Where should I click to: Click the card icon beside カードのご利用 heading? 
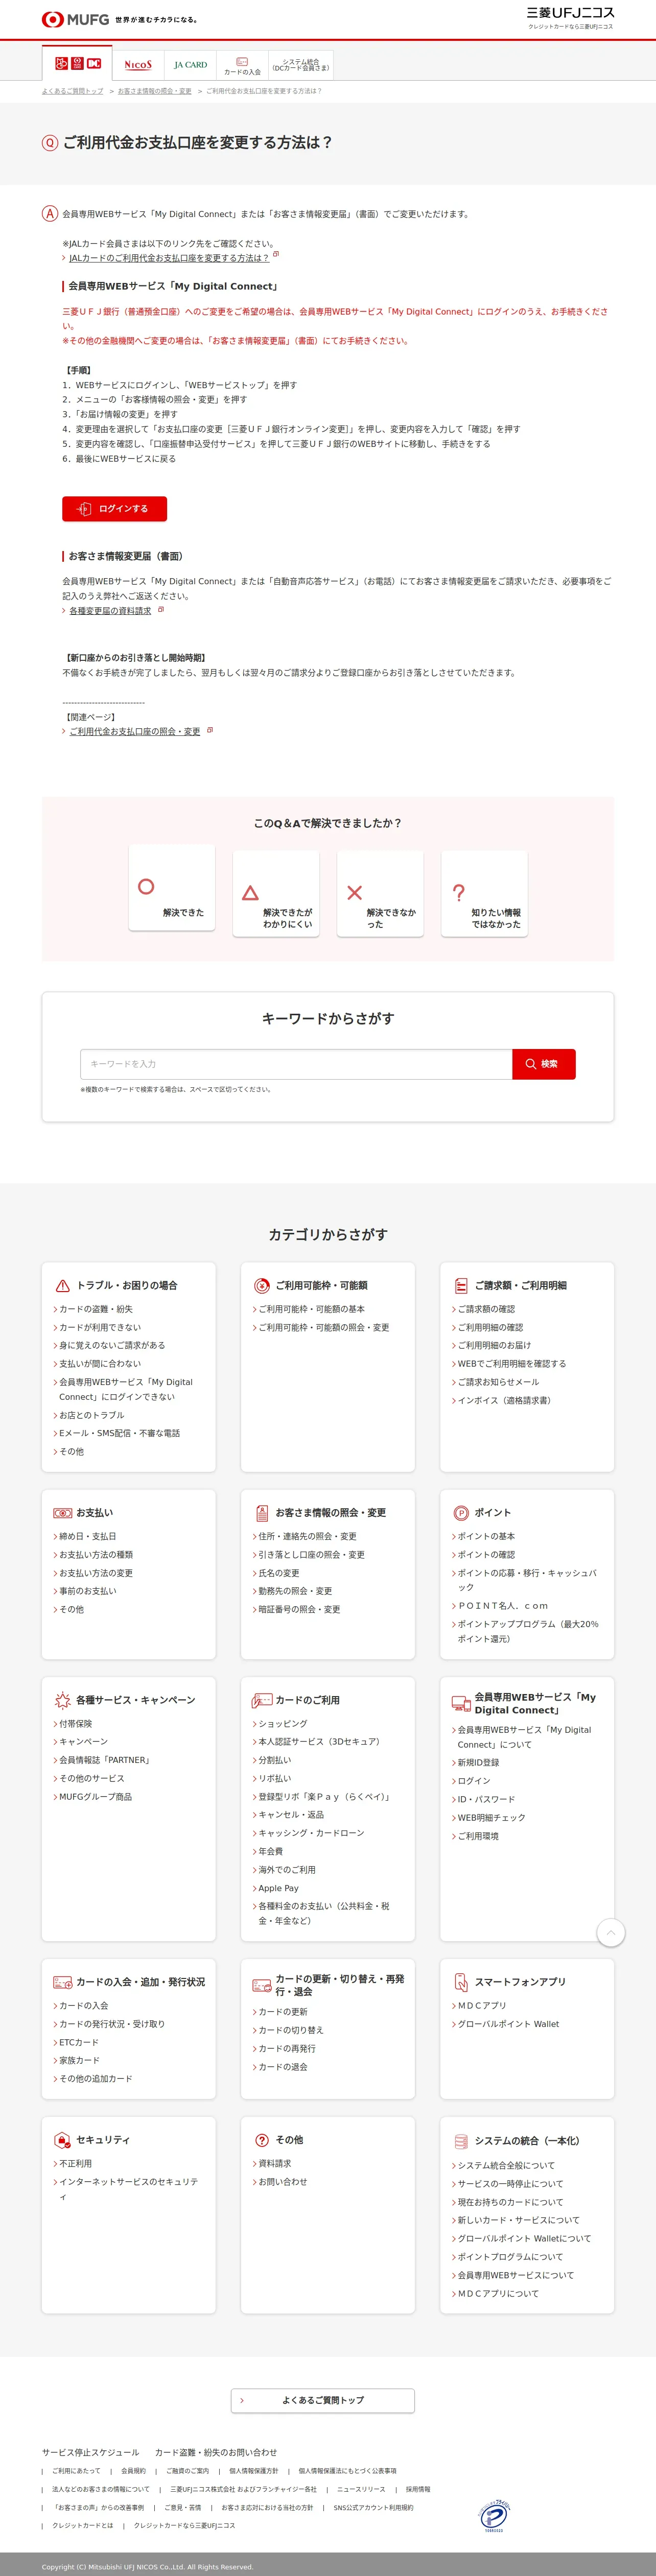pyautogui.click(x=262, y=1700)
